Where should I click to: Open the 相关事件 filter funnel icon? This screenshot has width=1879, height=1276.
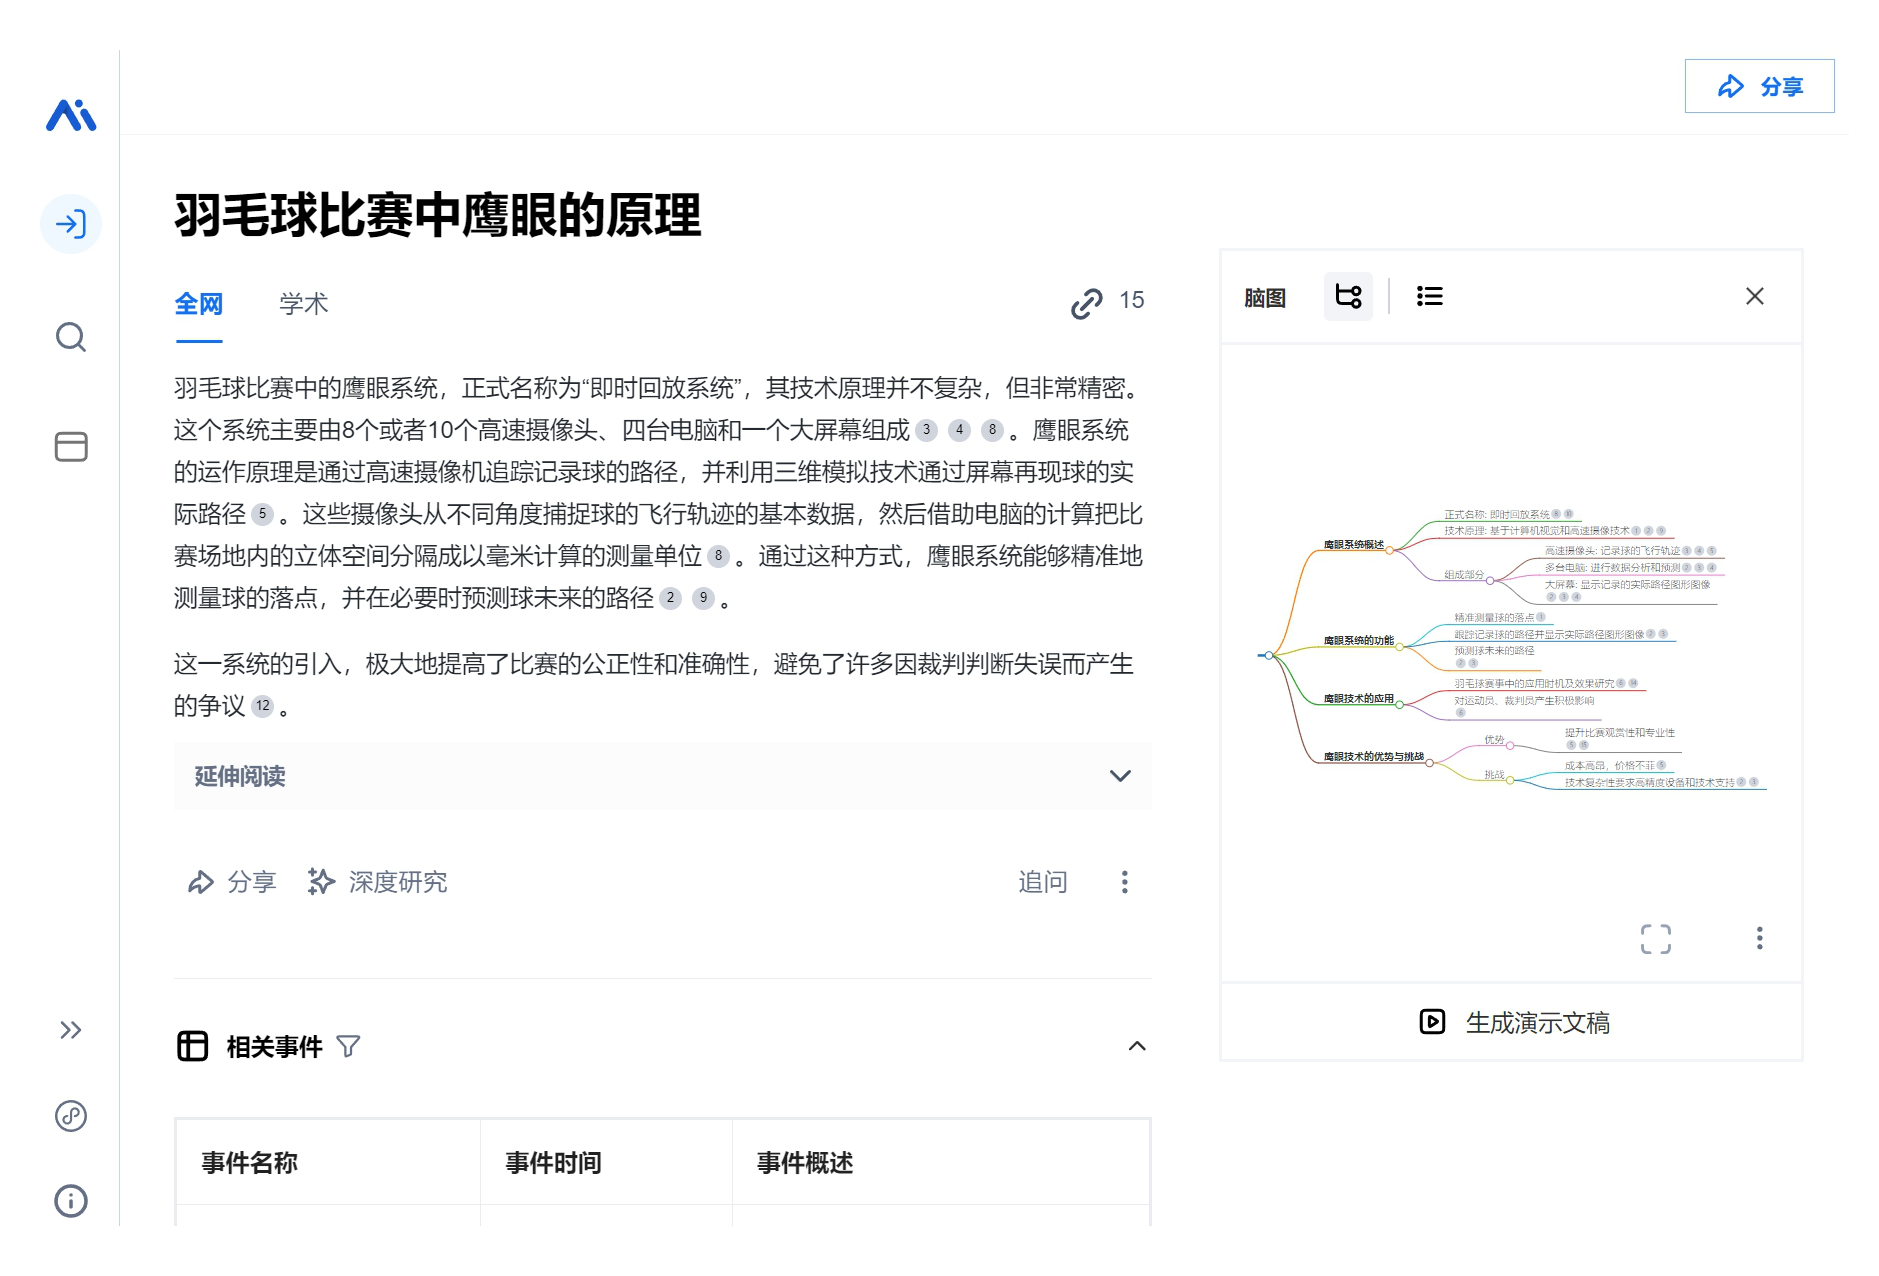[x=348, y=1047]
